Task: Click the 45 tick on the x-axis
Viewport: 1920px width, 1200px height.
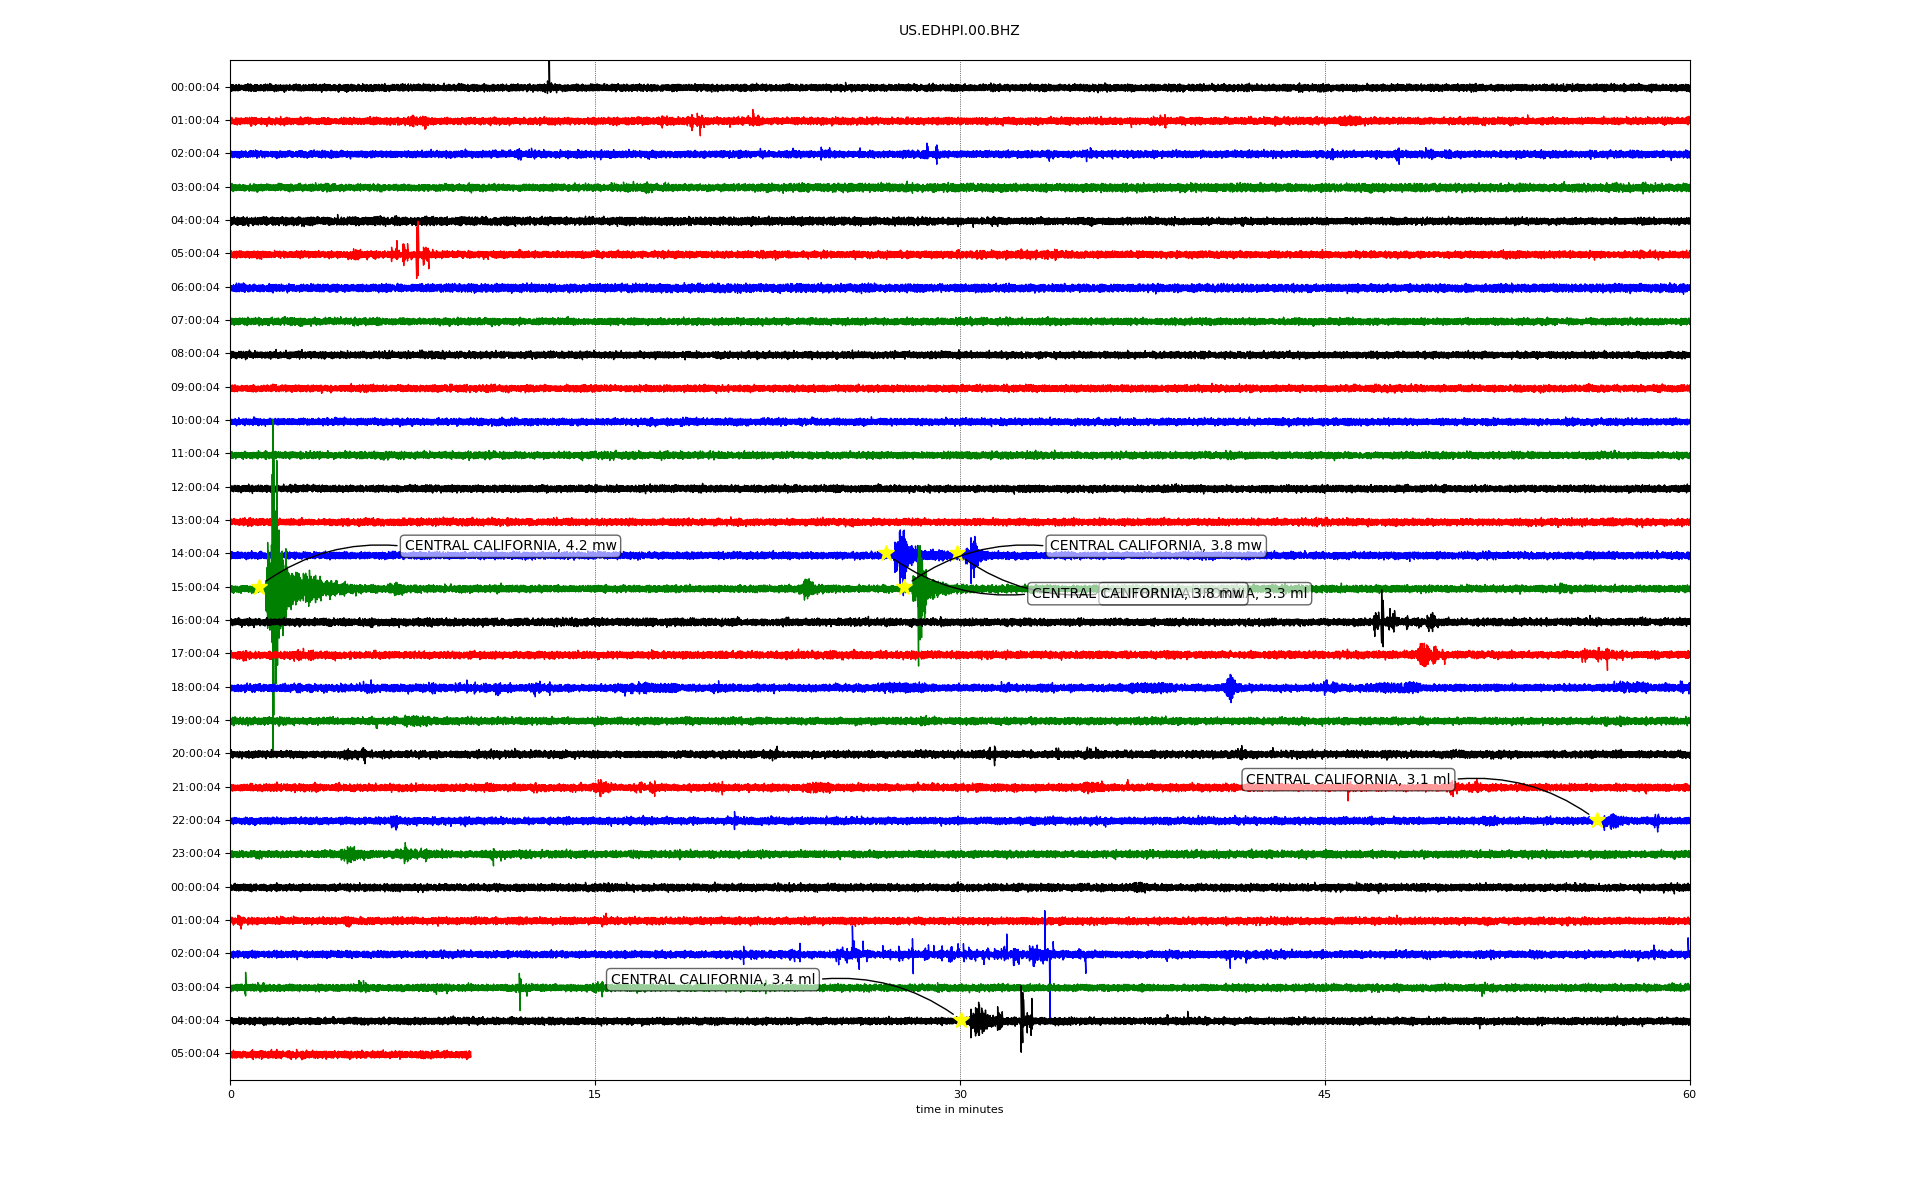Action: (x=1325, y=1094)
